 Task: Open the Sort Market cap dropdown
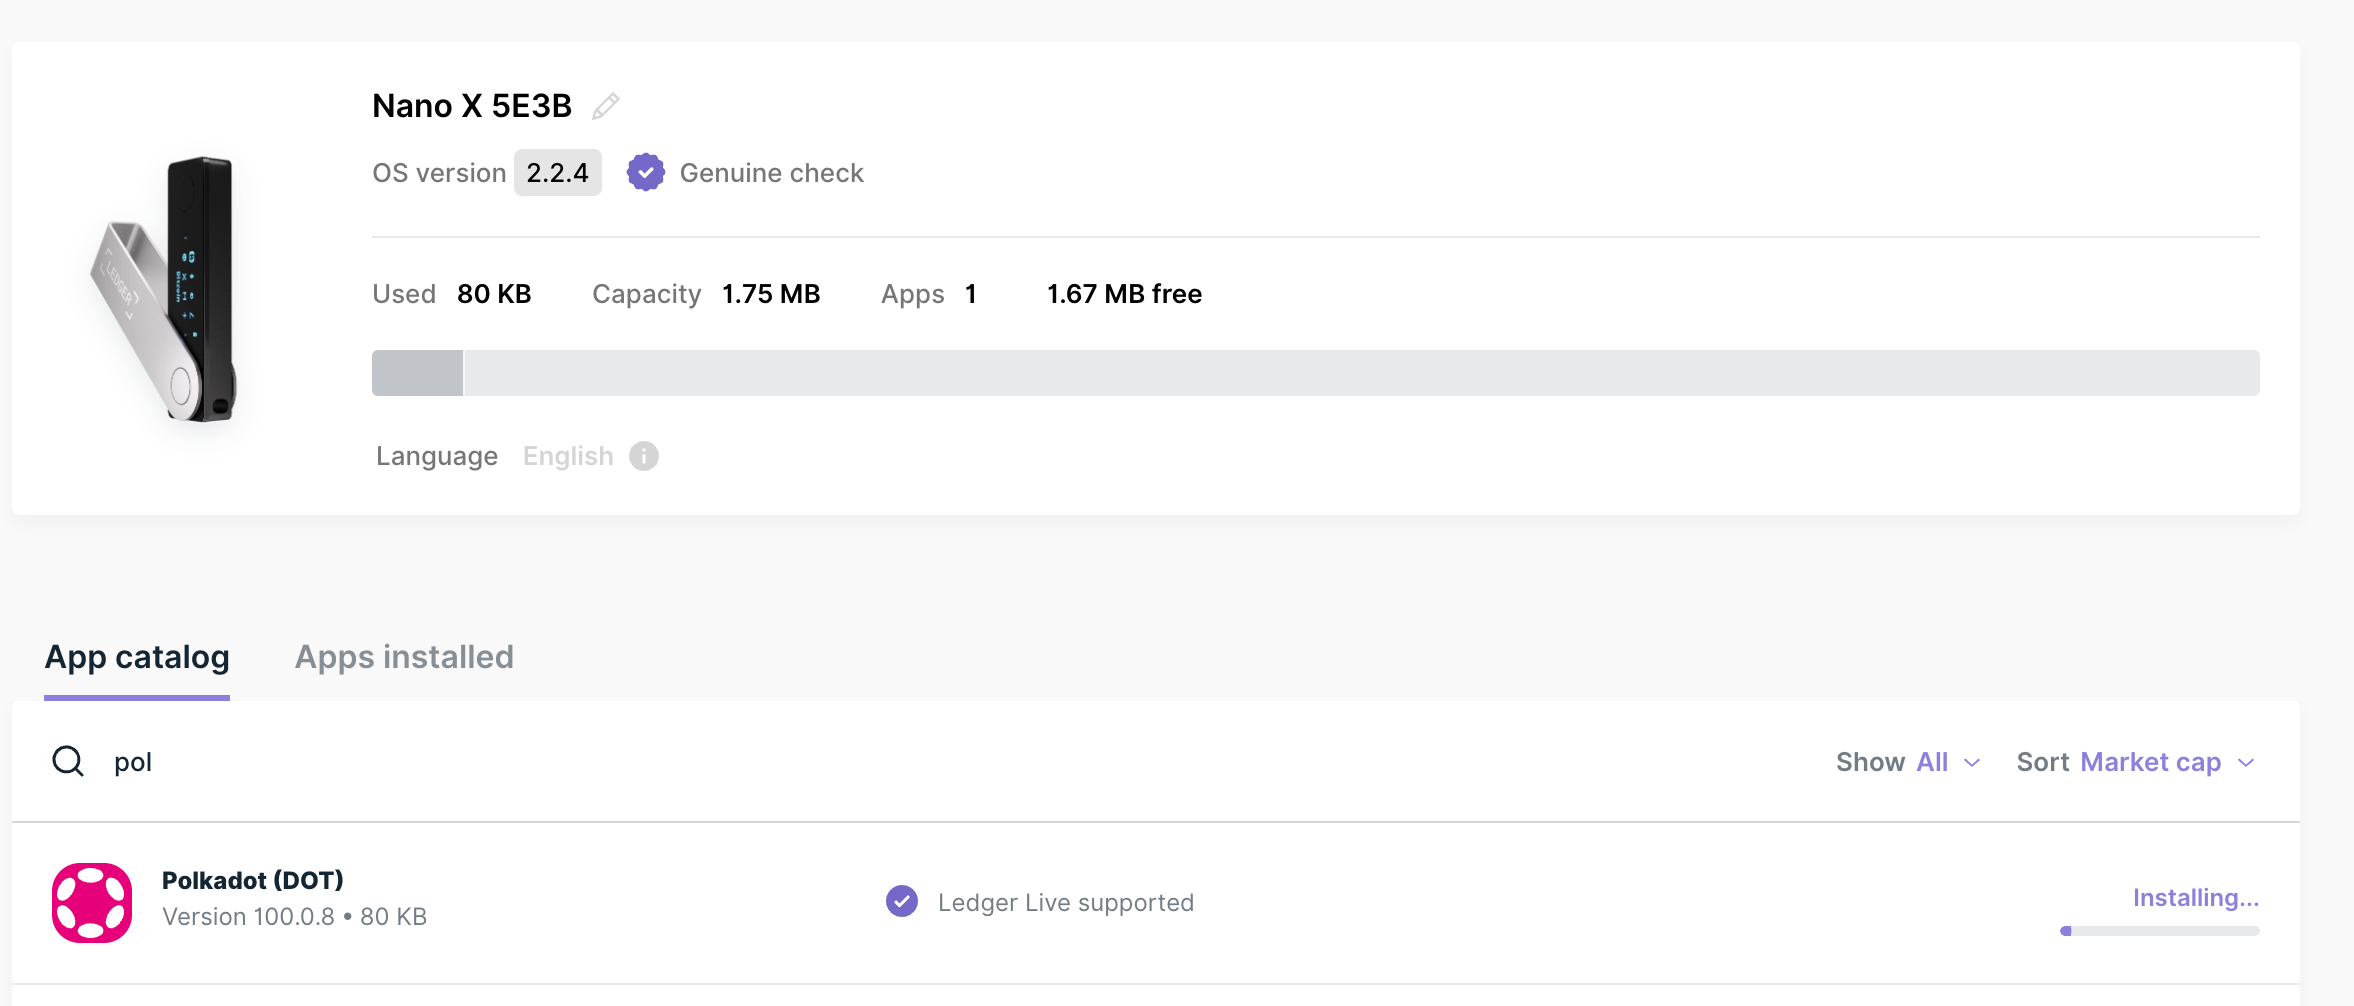pos(2136,762)
